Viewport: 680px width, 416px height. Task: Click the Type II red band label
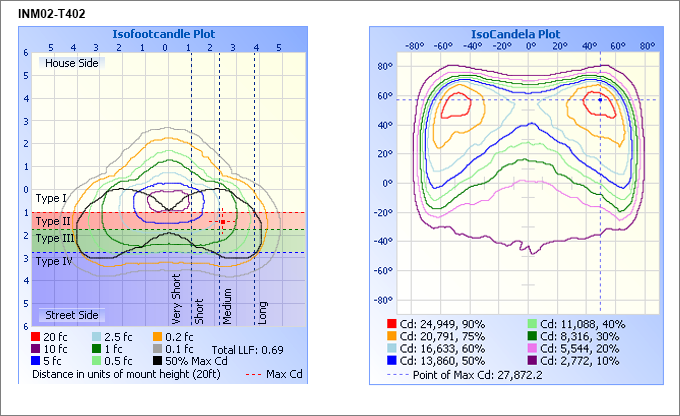52,221
